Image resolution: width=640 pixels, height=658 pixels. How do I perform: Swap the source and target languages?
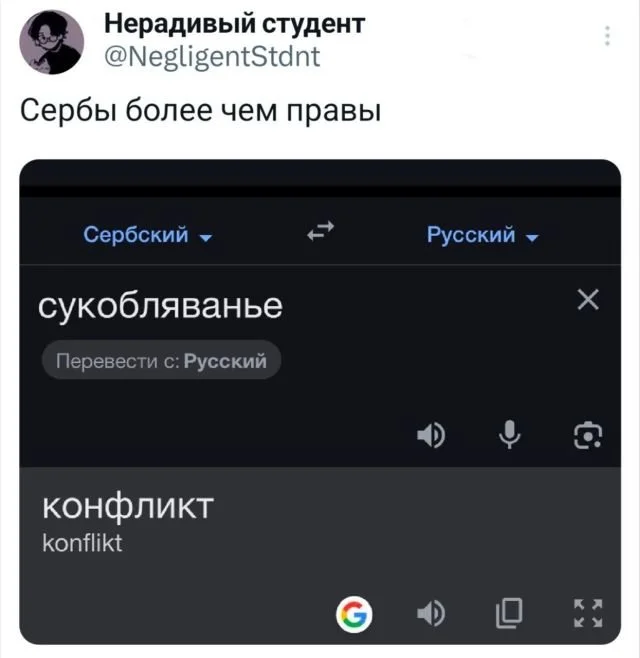click(x=320, y=231)
